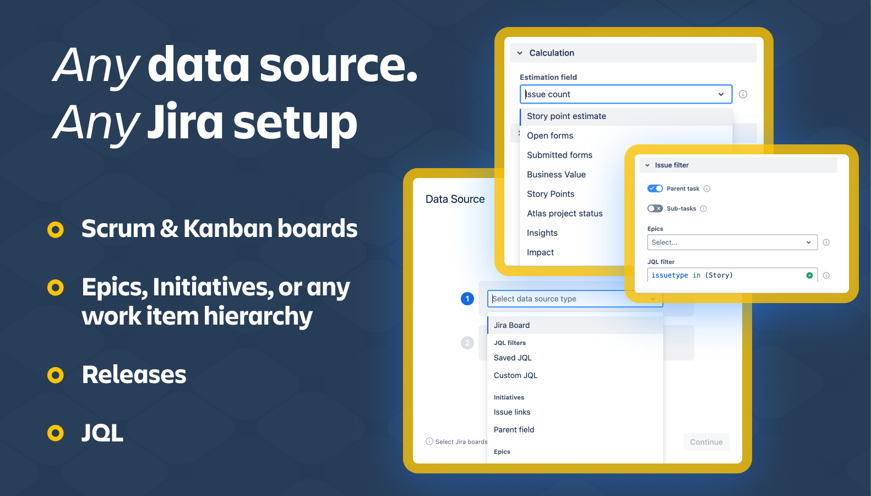Select Issue links under Initiatives

512,412
